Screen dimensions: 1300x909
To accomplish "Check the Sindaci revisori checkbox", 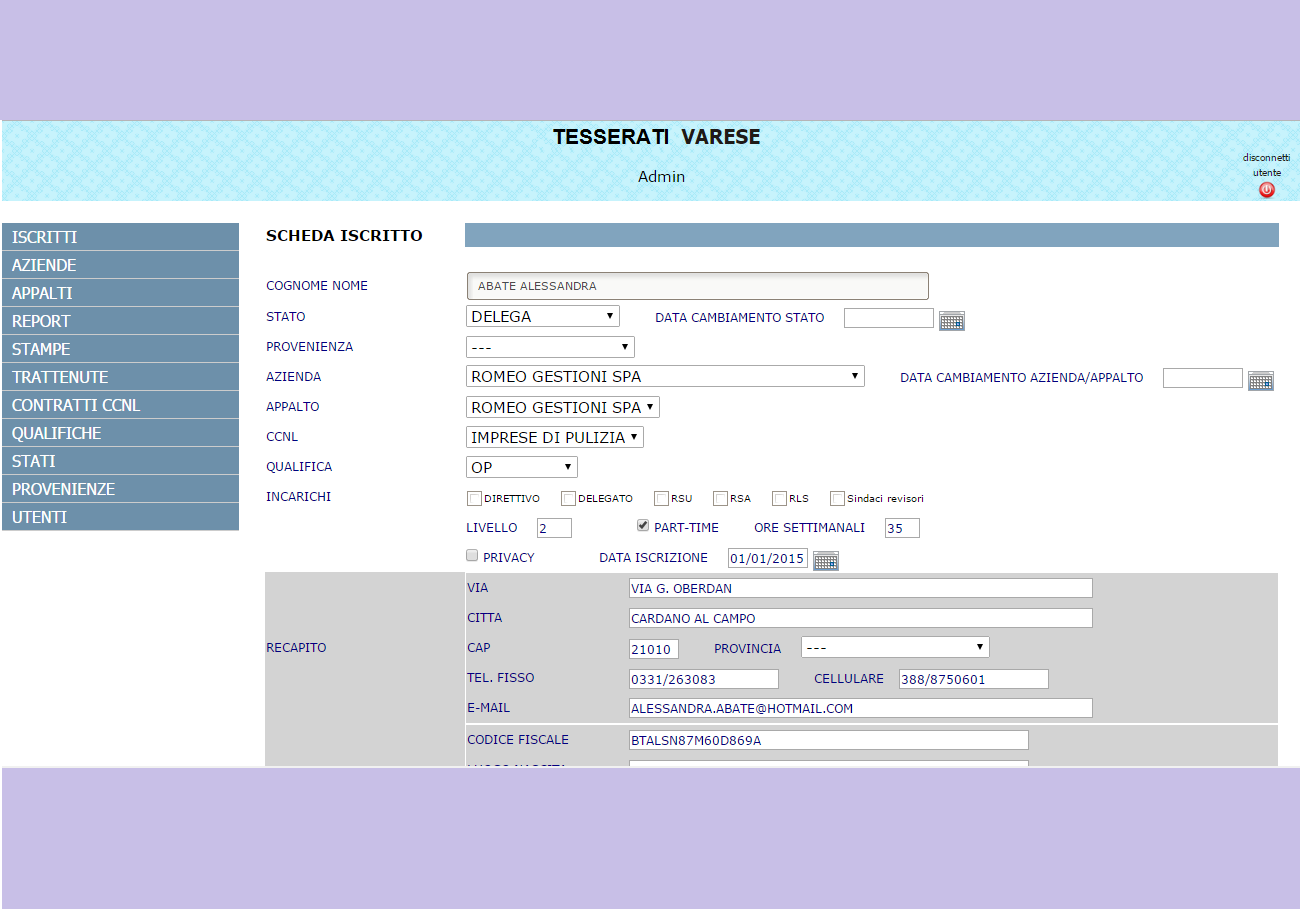I will [838, 498].
